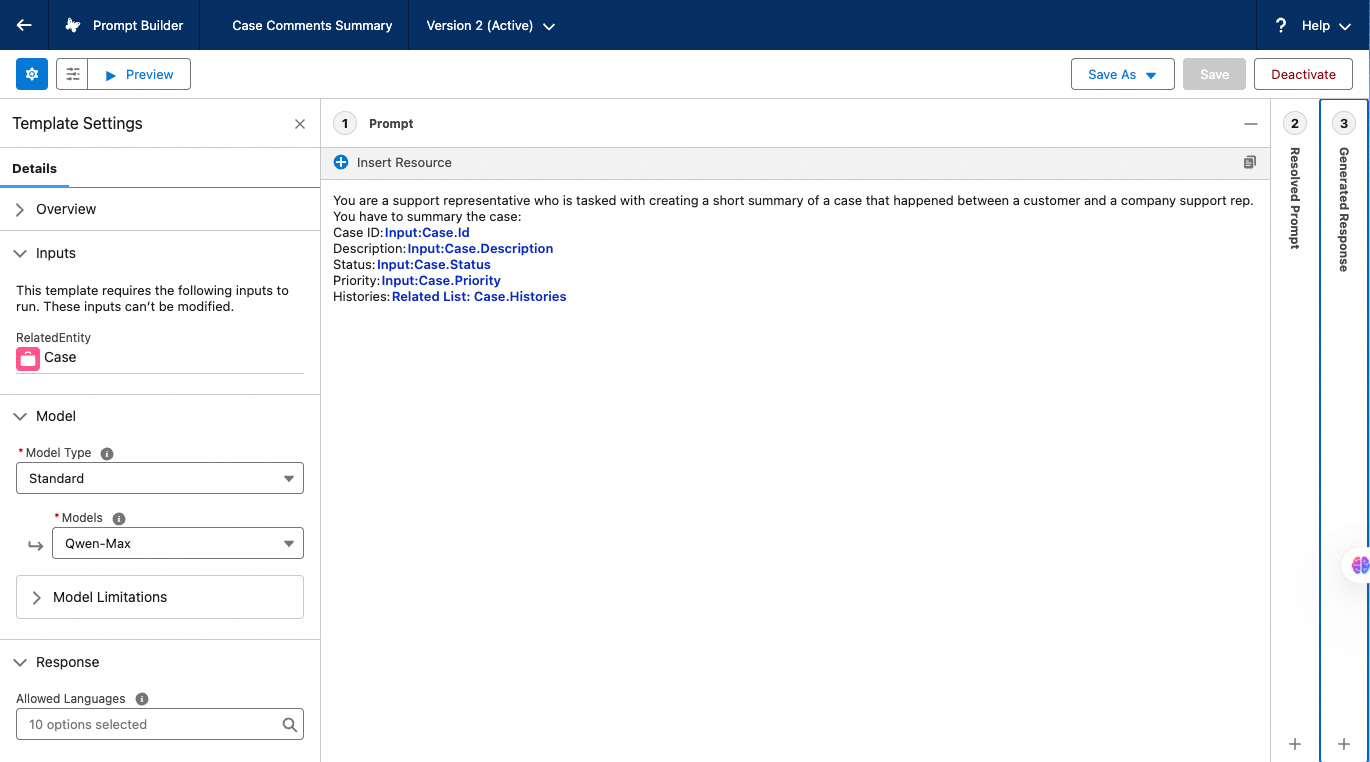Screen dimensions: 1370x762
Task: Open the Model Type Standard dropdown
Action: coord(160,478)
